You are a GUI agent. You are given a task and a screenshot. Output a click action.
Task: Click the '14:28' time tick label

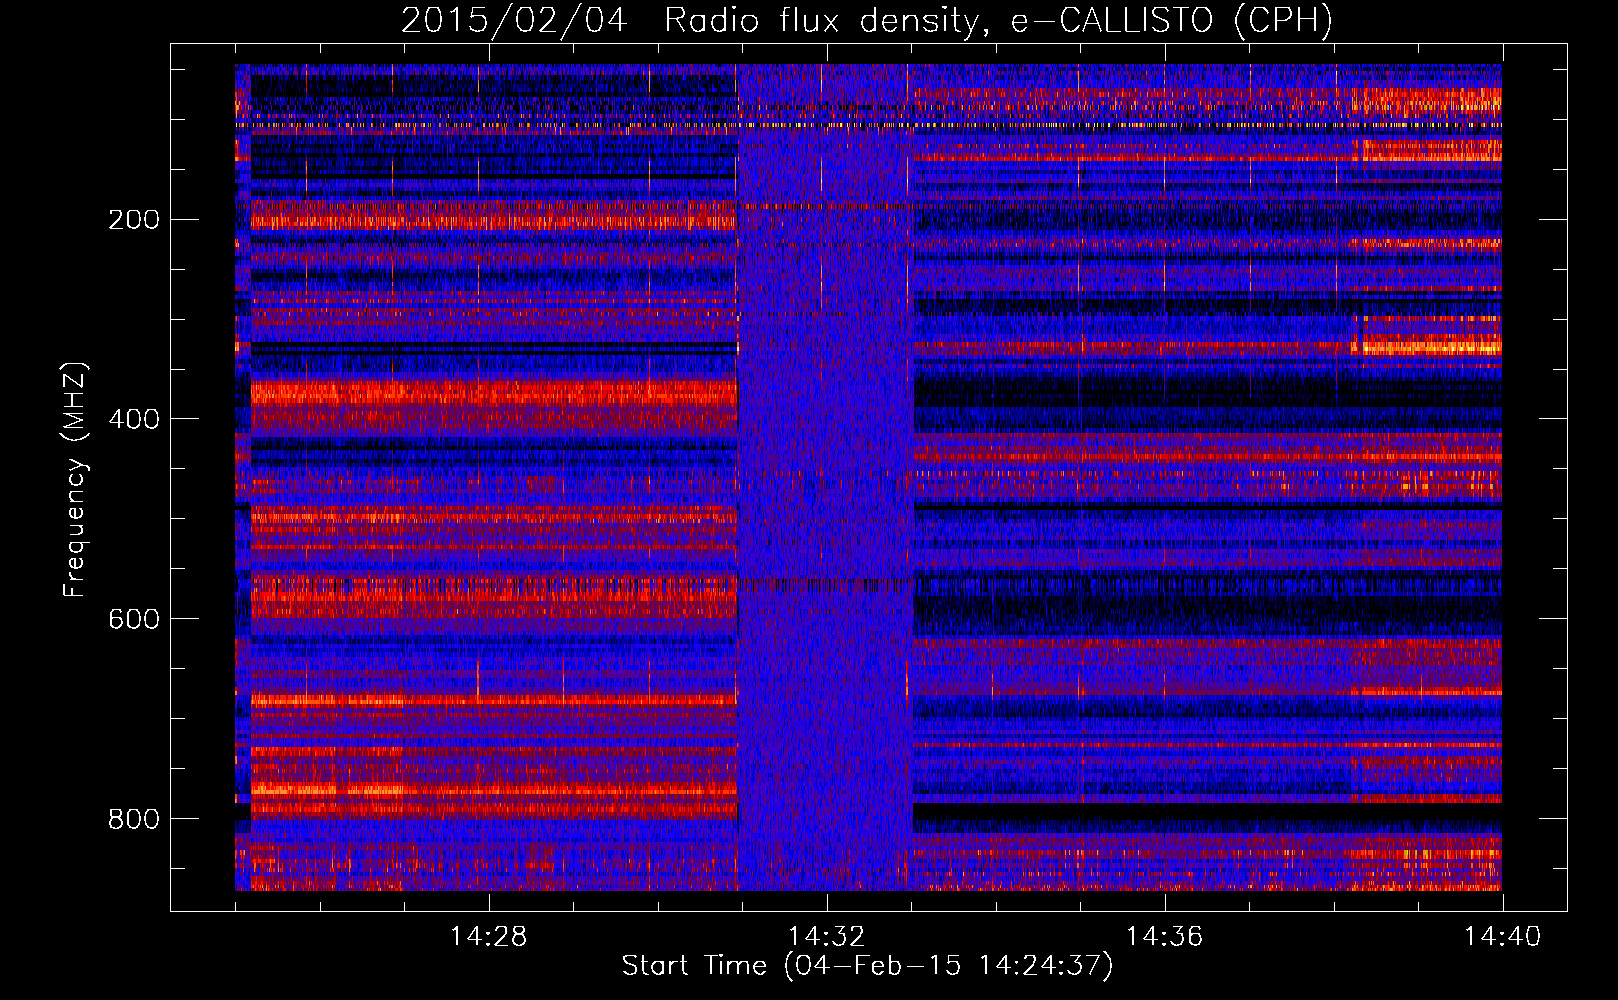(x=488, y=937)
